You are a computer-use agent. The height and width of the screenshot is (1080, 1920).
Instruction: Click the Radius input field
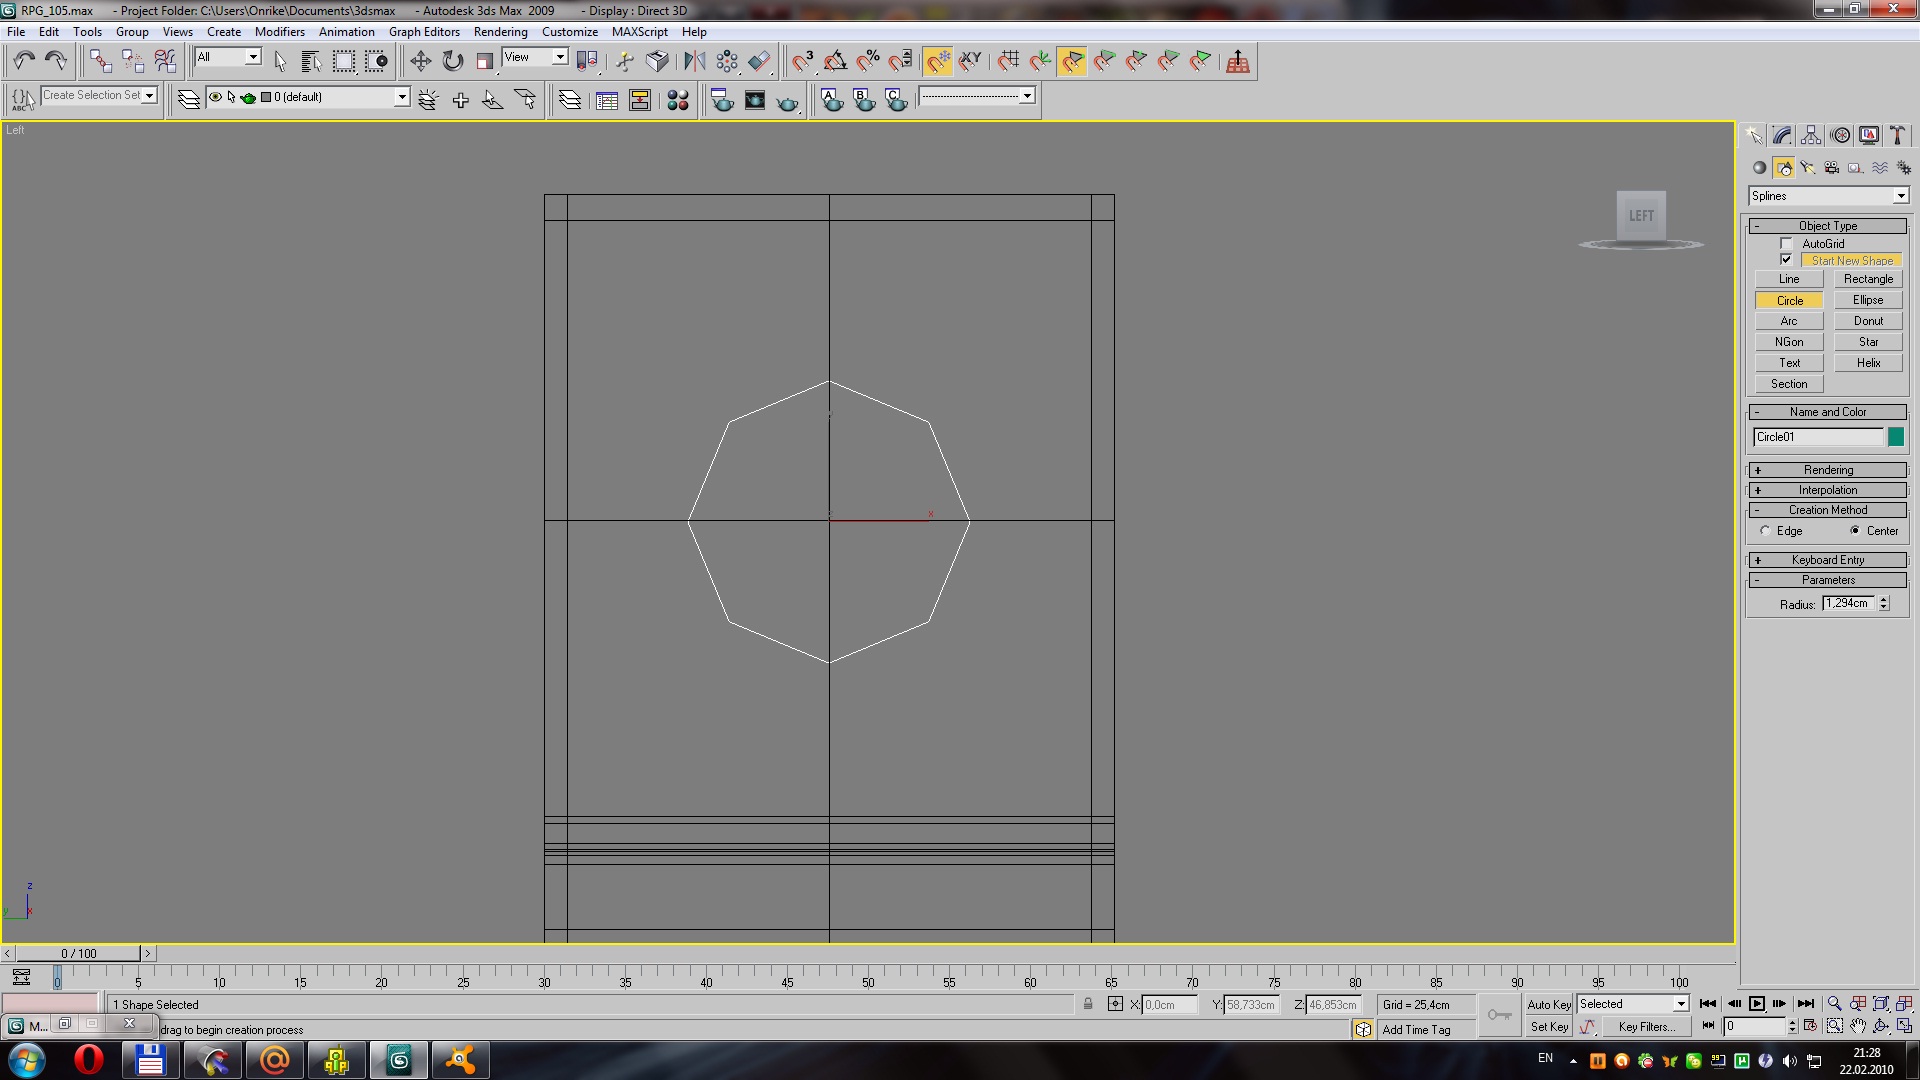click(x=1848, y=604)
